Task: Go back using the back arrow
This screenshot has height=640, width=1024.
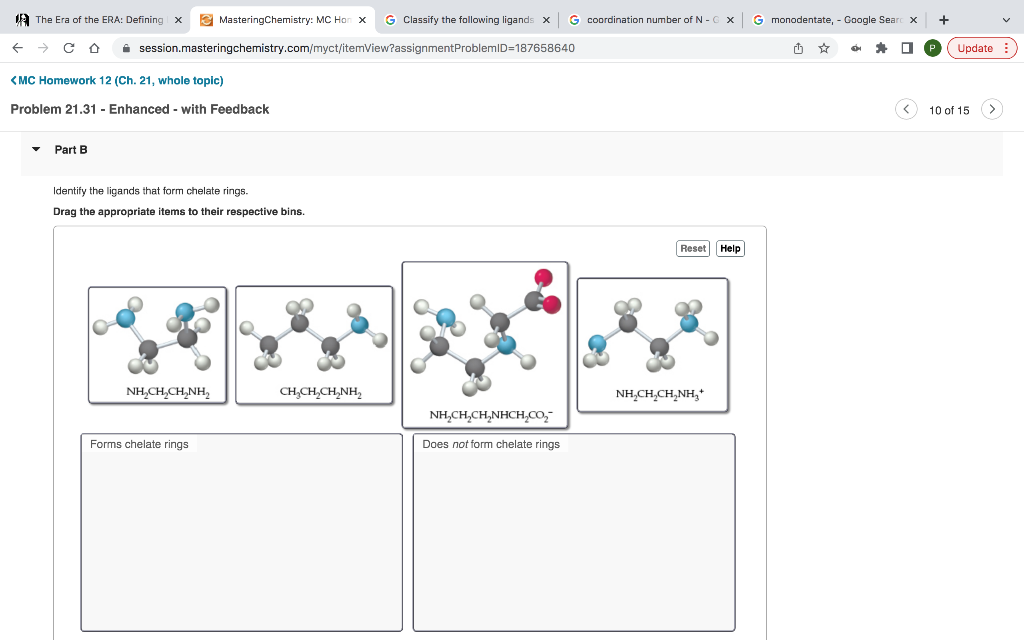Action: coord(16,47)
